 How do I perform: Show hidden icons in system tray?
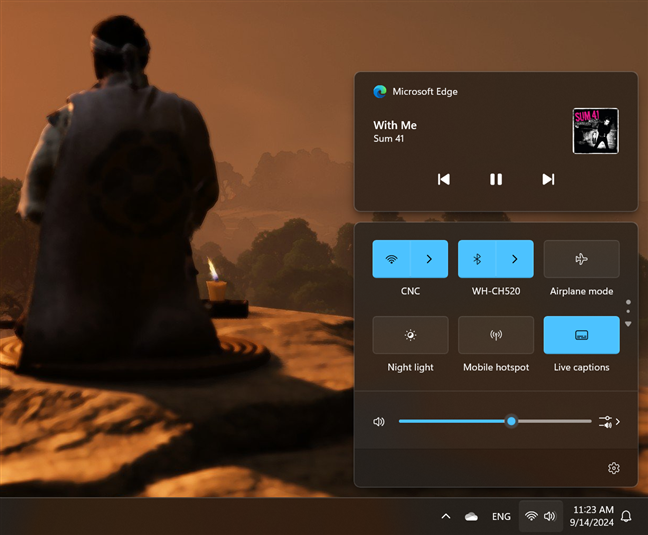(x=445, y=516)
